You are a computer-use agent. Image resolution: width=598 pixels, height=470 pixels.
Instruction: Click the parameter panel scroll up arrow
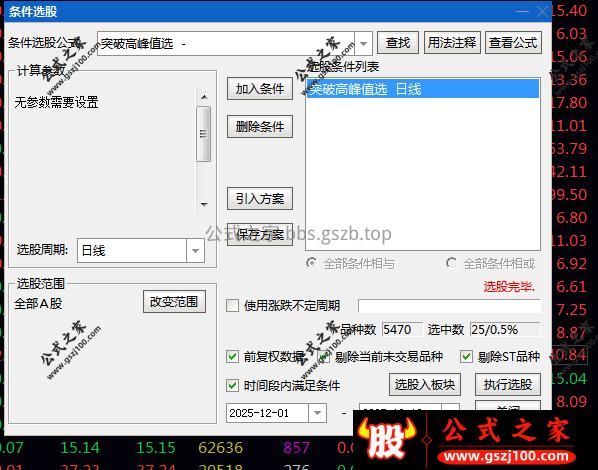click(204, 97)
